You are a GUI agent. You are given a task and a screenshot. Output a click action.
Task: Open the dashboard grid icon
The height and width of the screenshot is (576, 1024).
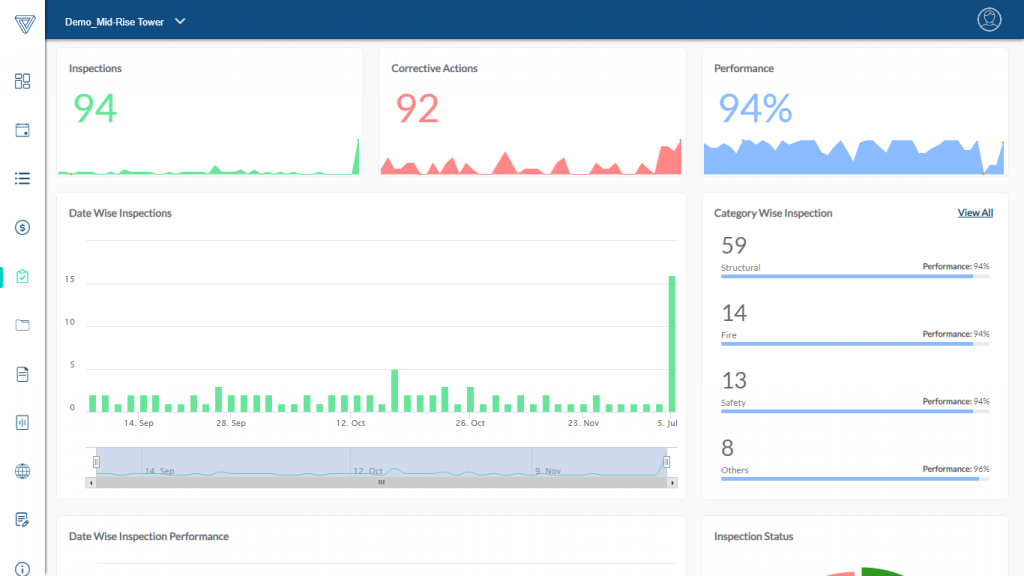(x=22, y=81)
